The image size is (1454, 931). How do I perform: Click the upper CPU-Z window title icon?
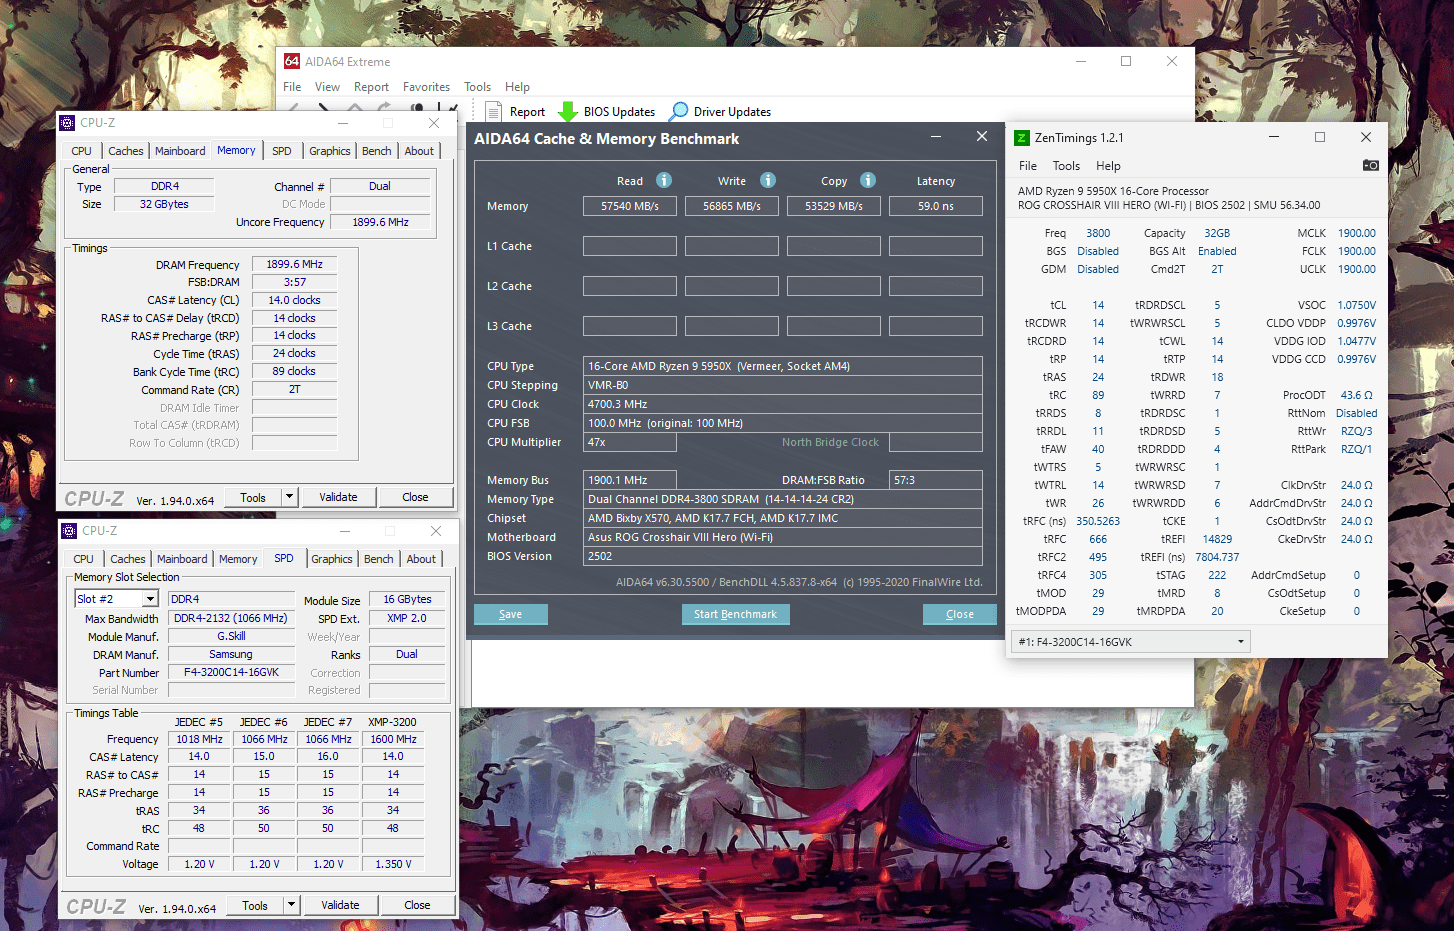click(68, 123)
